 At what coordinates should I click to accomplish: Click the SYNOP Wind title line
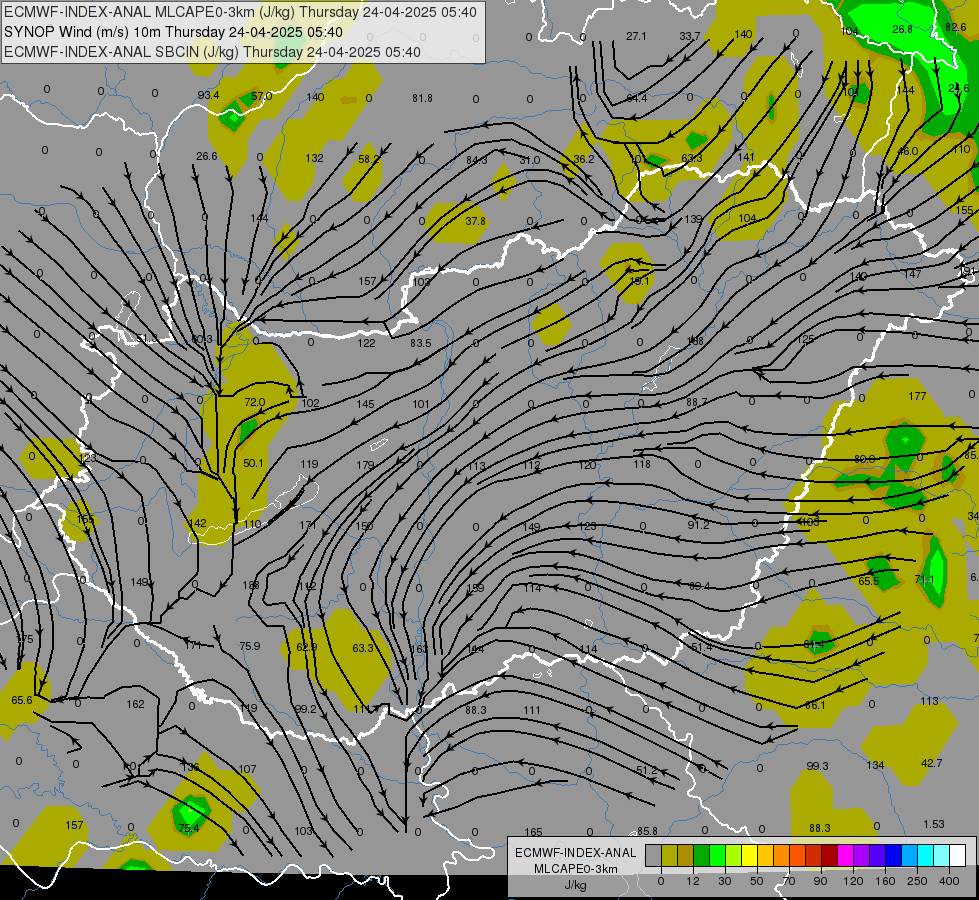click(x=173, y=32)
